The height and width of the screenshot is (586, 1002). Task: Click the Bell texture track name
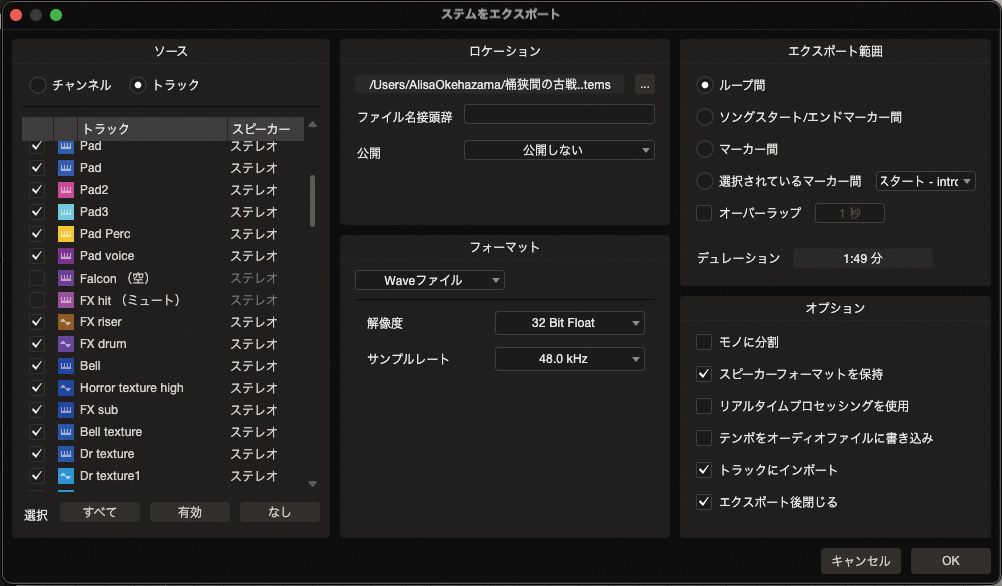click(111, 432)
